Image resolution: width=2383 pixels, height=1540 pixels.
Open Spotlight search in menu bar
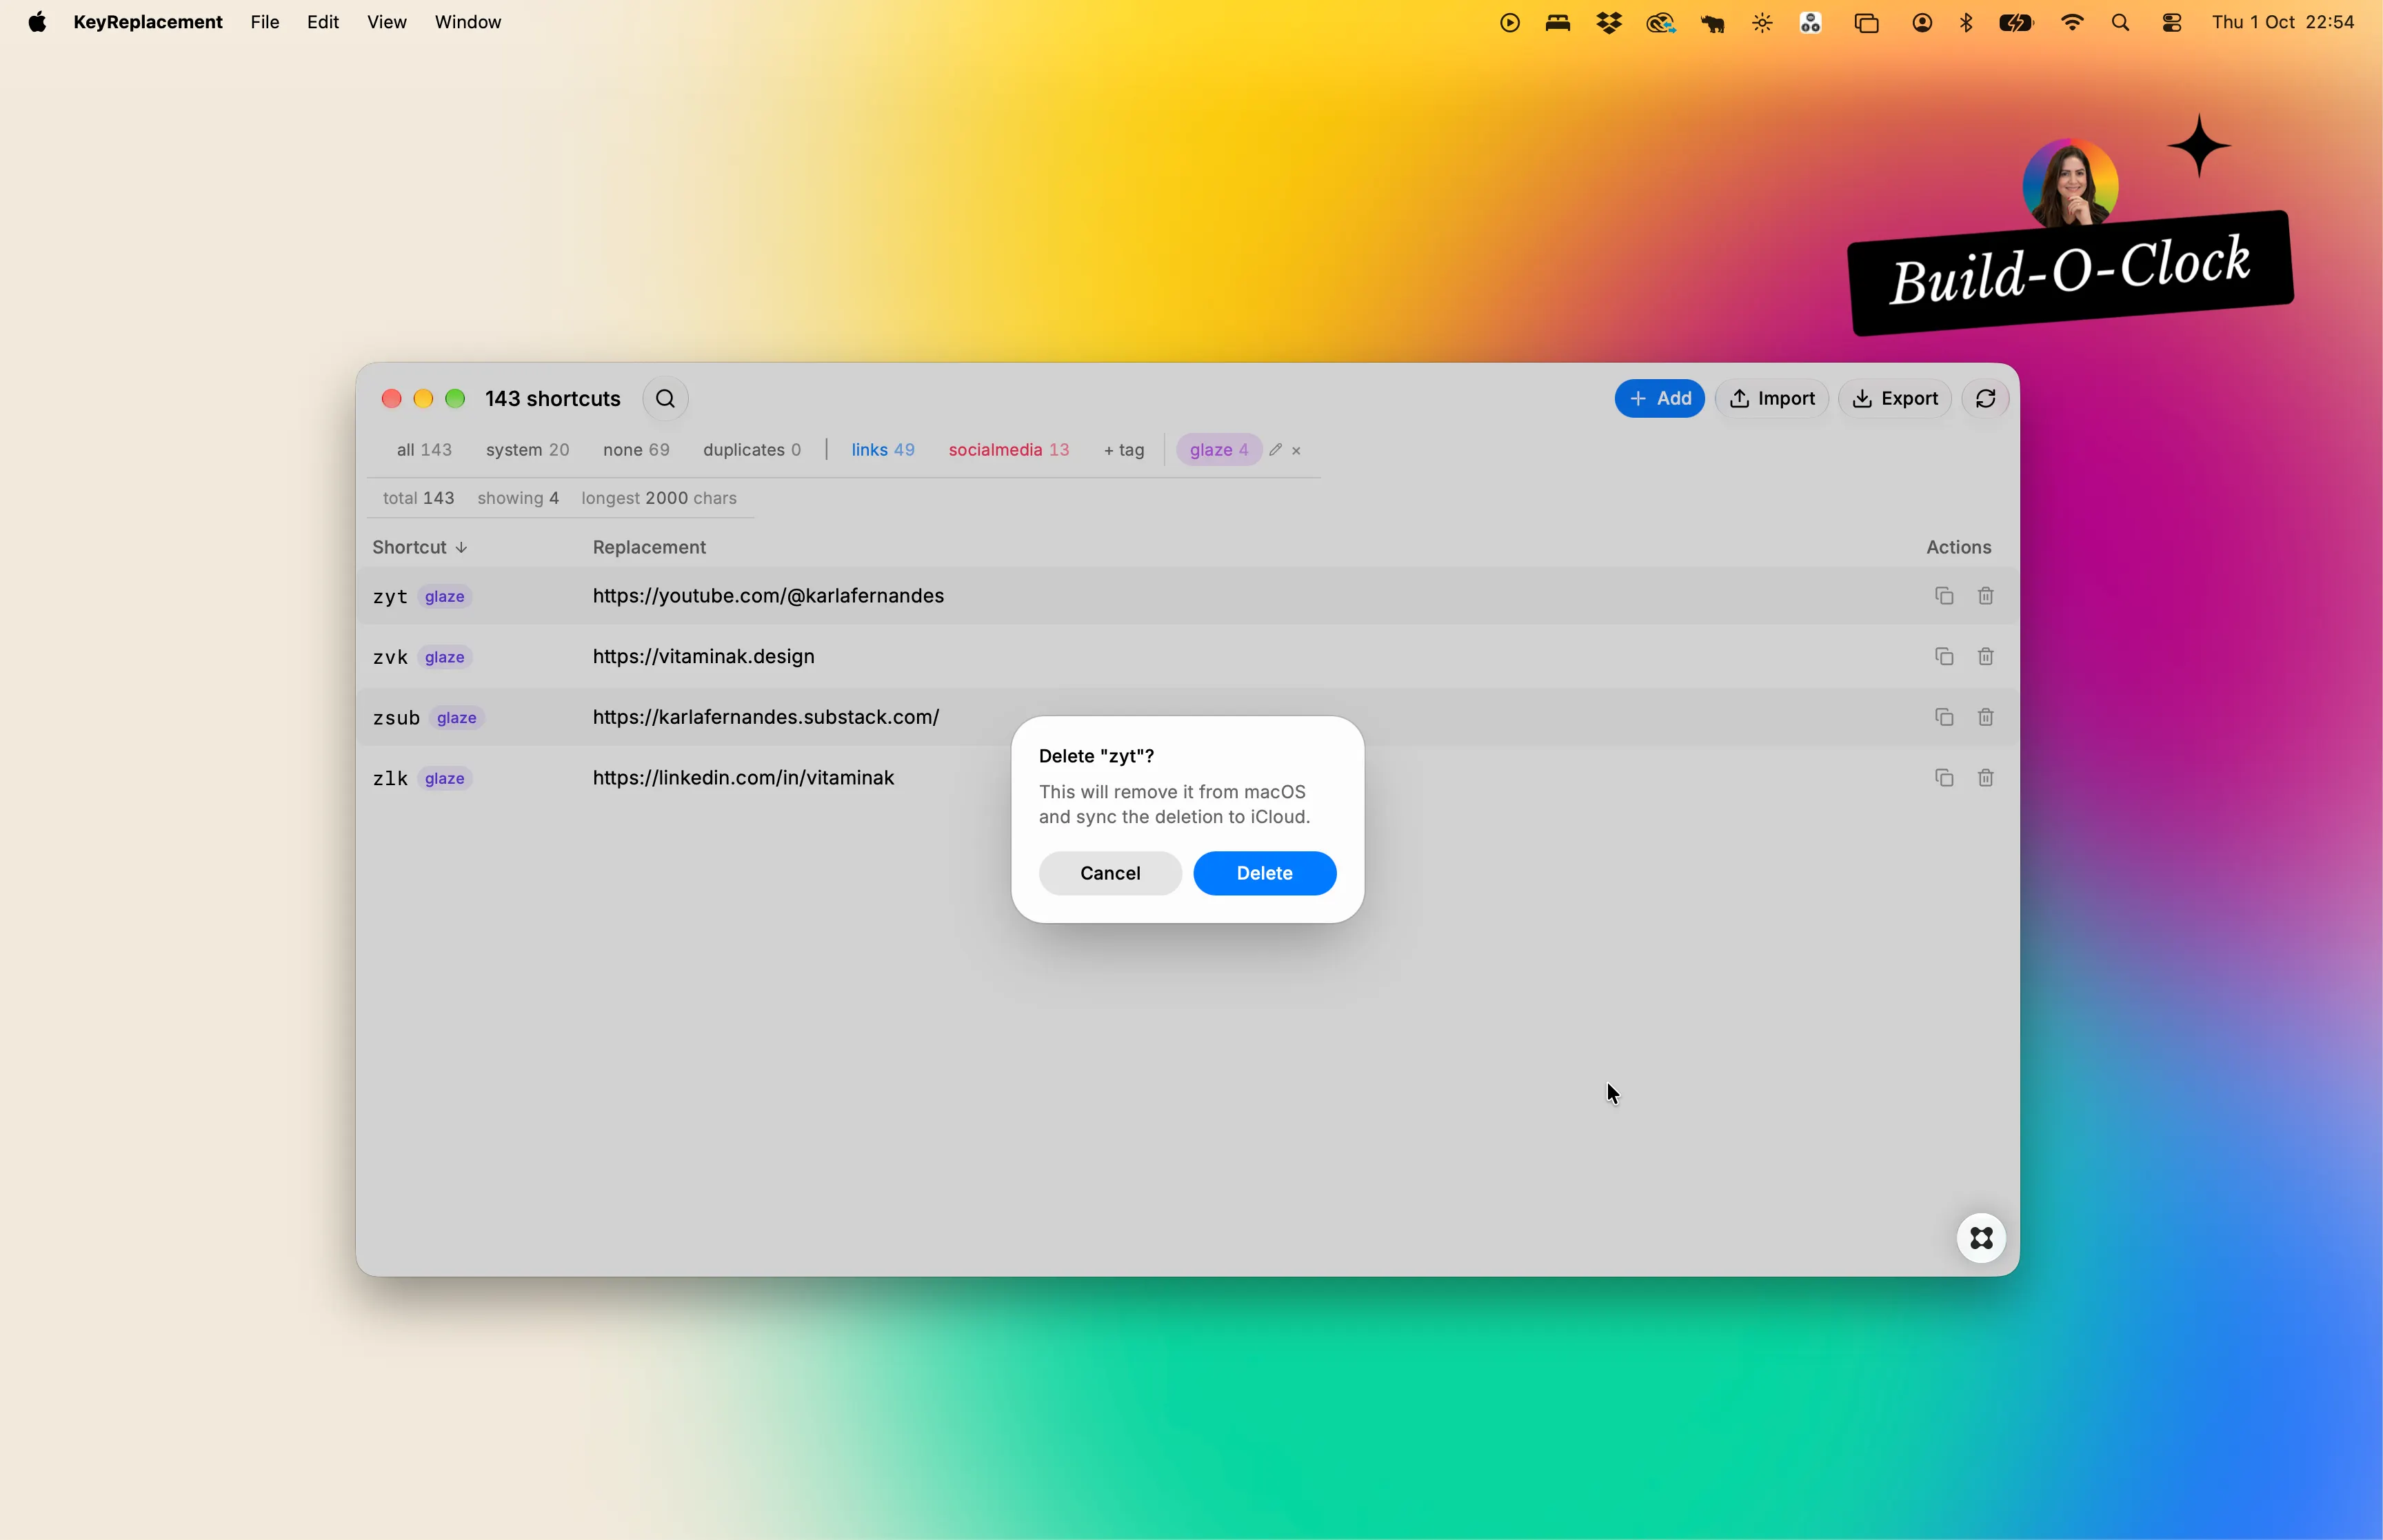coord(2119,23)
